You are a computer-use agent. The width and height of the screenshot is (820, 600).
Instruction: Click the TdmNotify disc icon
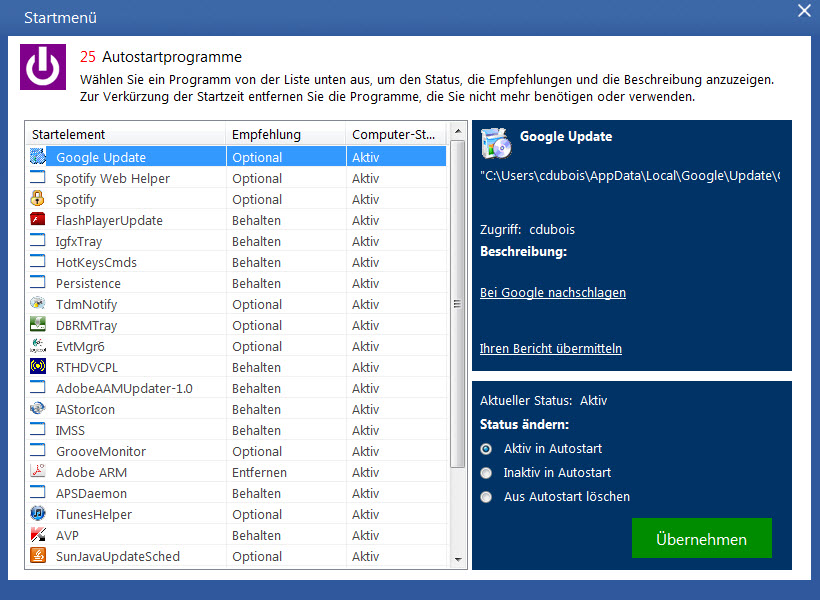point(38,303)
